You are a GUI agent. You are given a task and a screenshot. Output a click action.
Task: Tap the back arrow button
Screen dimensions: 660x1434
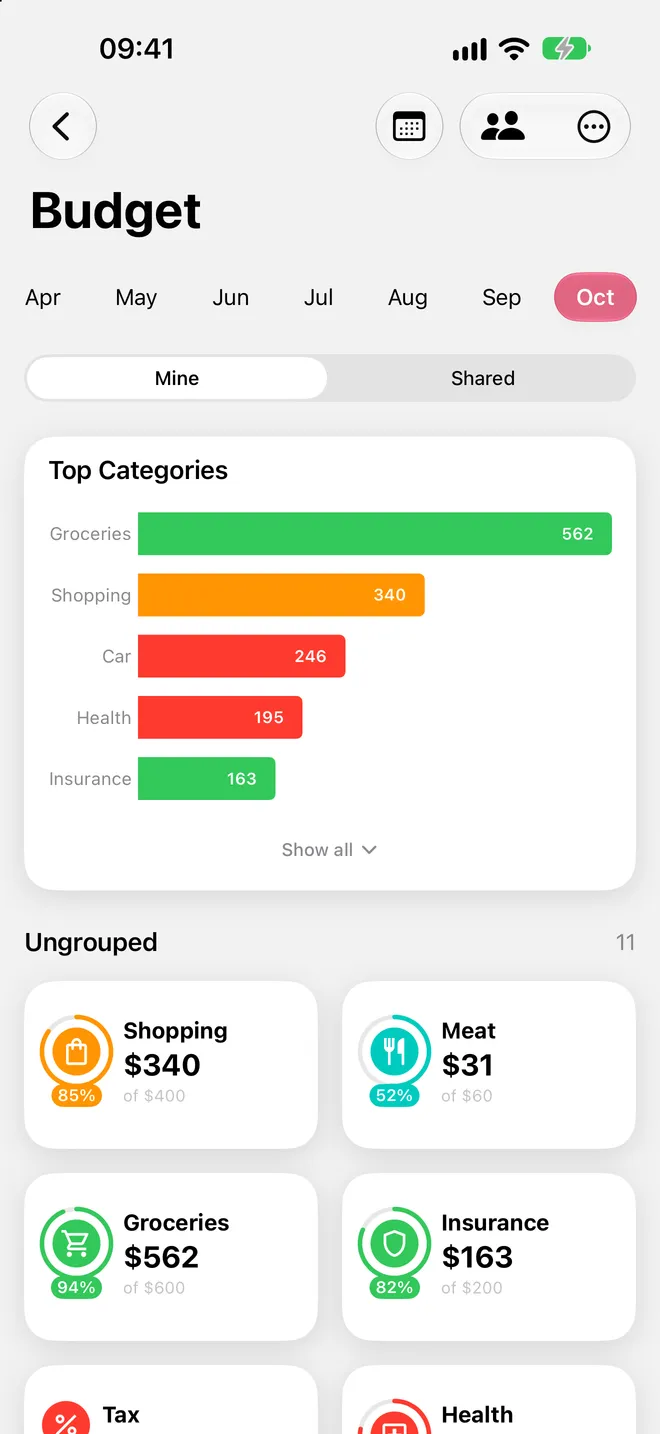pyautogui.click(x=62, y=127)
